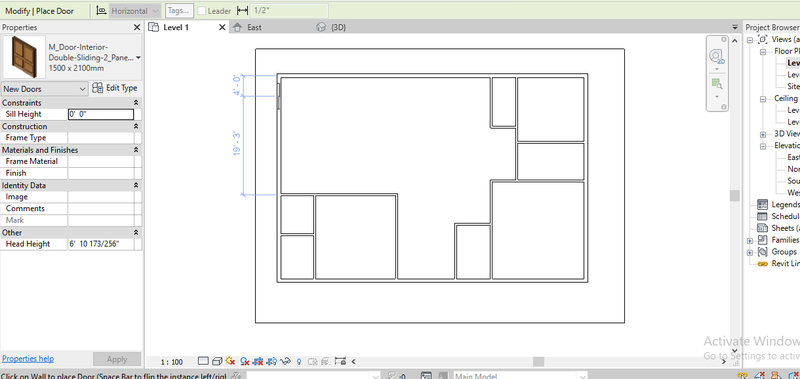Click the Zoom Region icon on navigation bar
Viewport: 800px width, 379px height.
717,83
